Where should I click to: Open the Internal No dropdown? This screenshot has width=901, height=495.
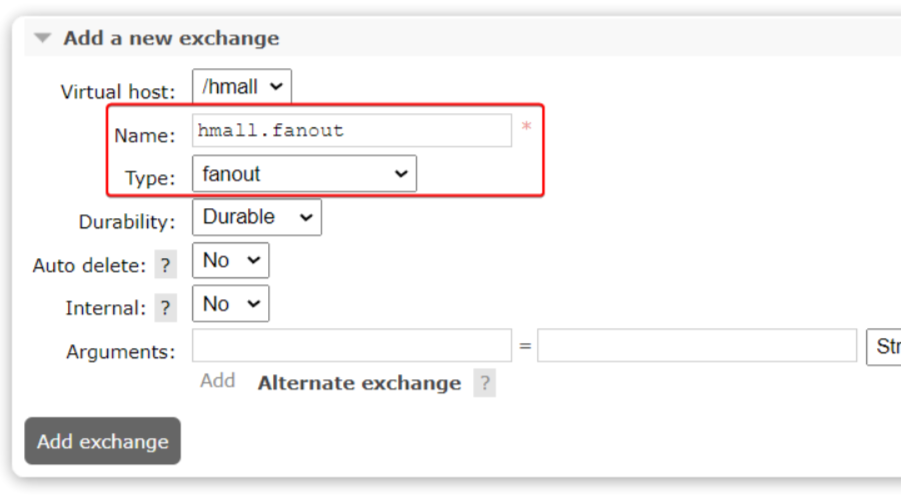point(230,304)
